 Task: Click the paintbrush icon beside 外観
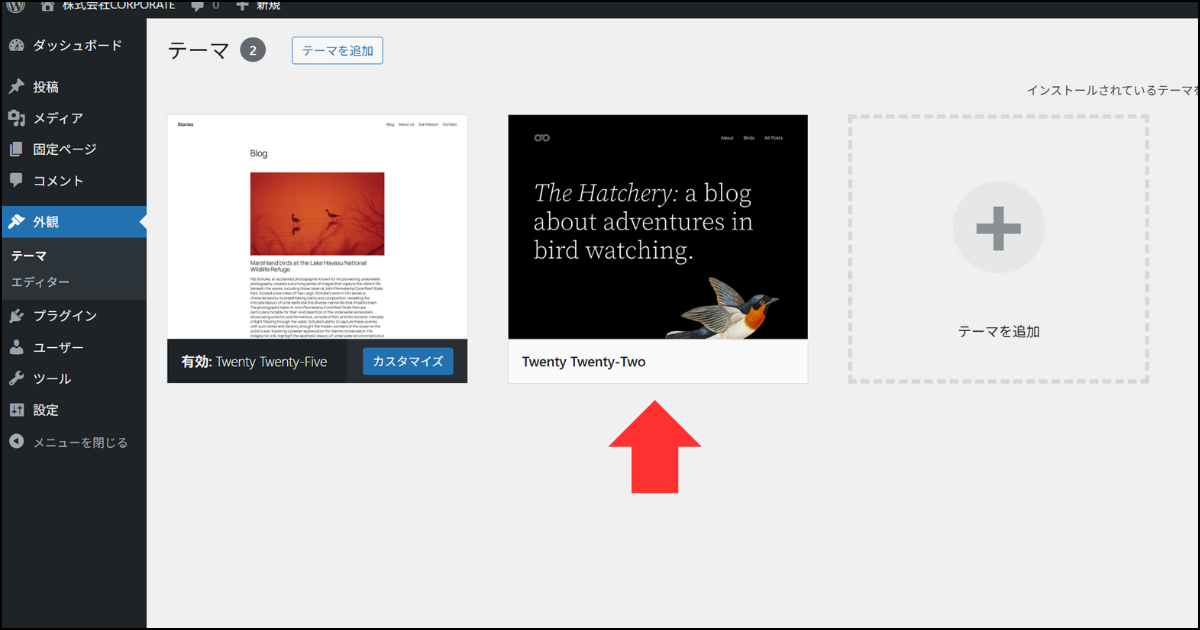point(17,222)
